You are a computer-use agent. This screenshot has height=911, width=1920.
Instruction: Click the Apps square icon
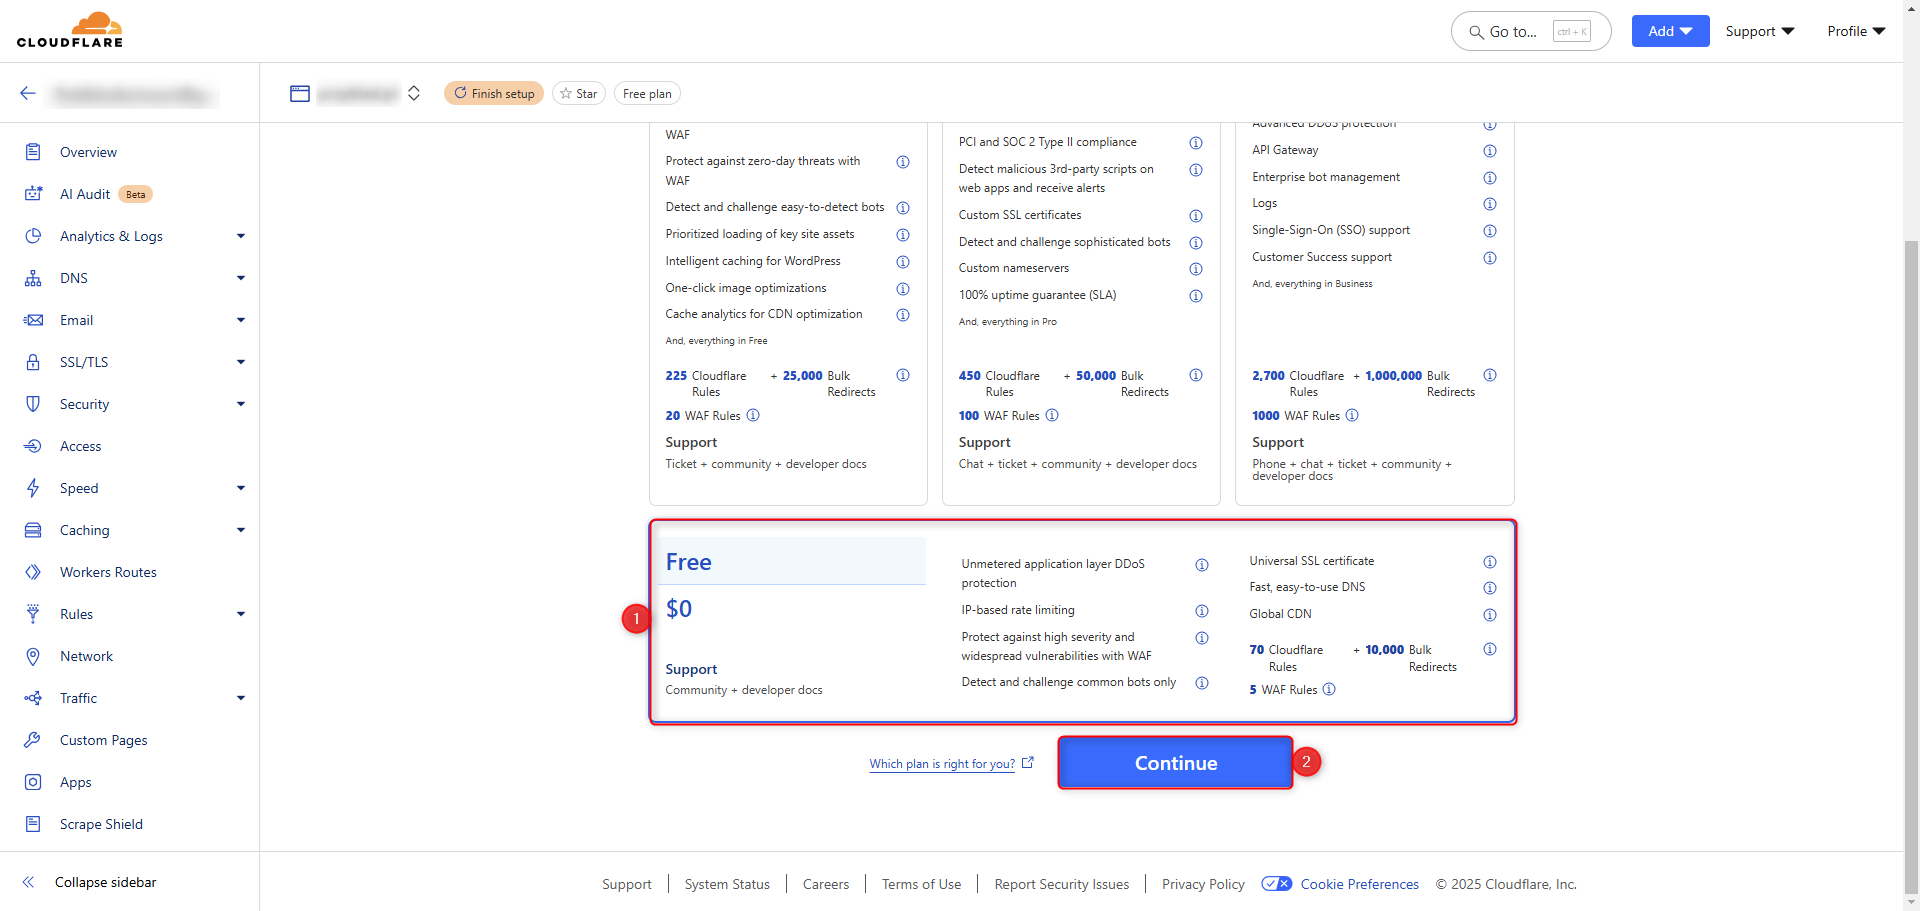pyautogui.click(x=33, y=782)
